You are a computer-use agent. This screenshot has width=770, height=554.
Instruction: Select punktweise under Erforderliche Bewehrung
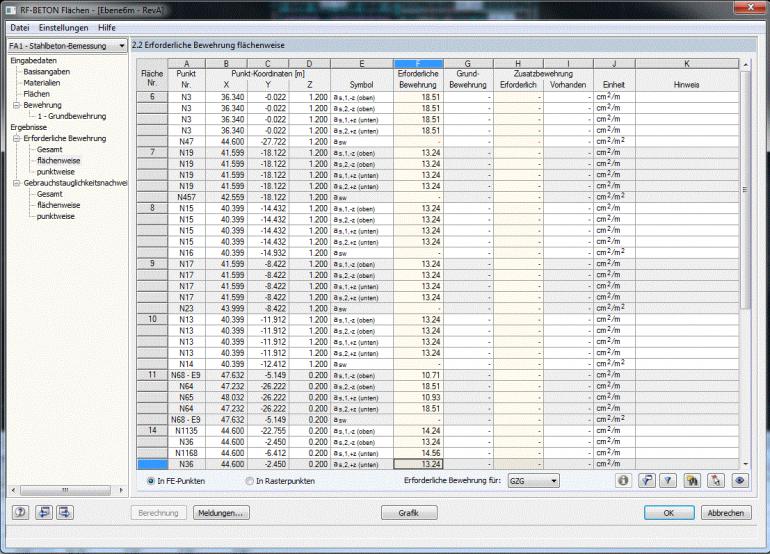pos(55,172)
